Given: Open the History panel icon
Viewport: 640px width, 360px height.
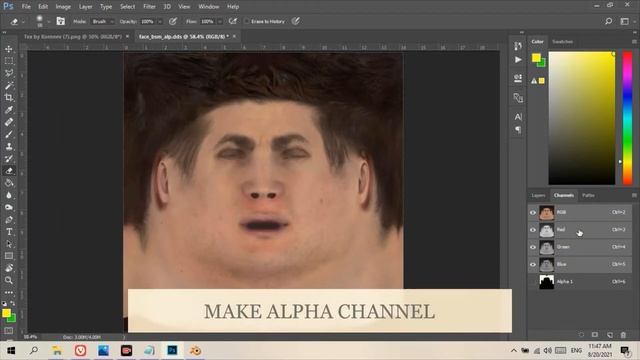Looking at the screenshot, I should [518, 46].
